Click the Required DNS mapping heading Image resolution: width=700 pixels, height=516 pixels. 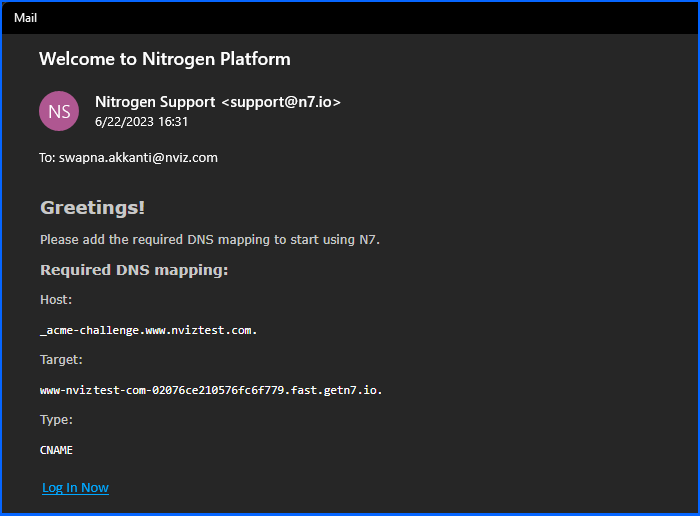(134, 270)
